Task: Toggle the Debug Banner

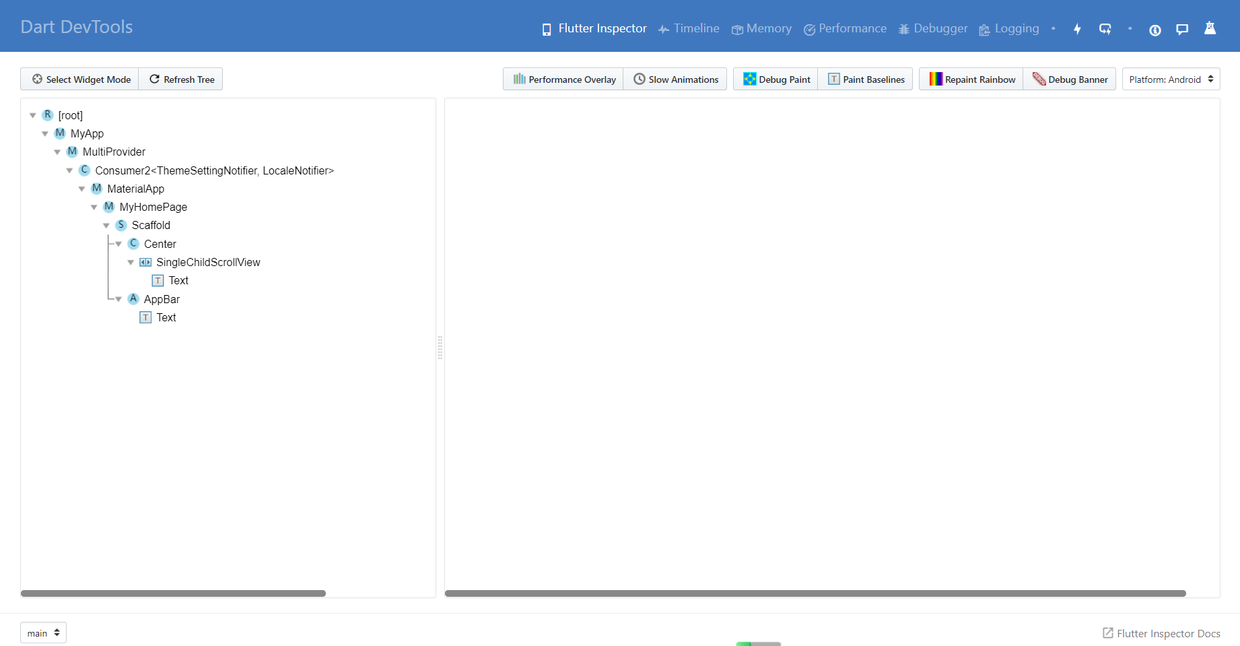Action: point(1070,79)
